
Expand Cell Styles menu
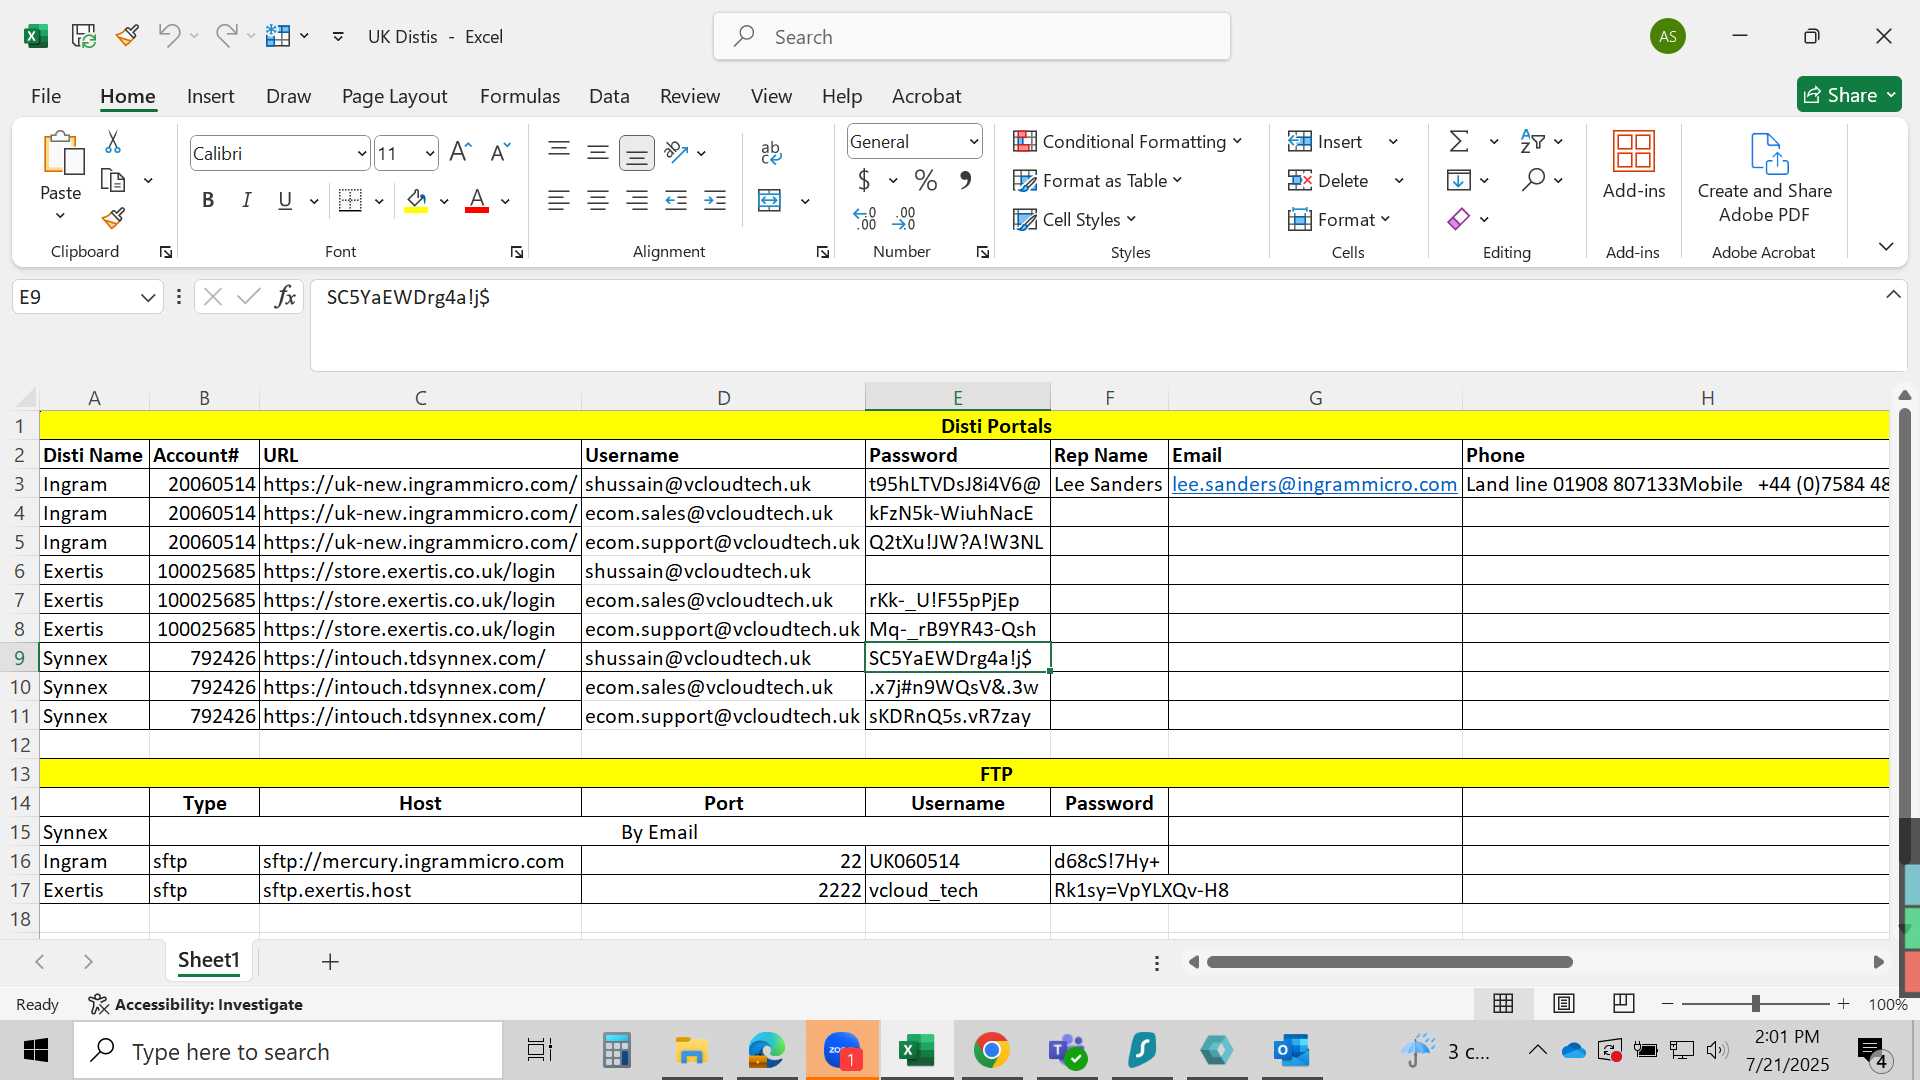(1074, 219)
